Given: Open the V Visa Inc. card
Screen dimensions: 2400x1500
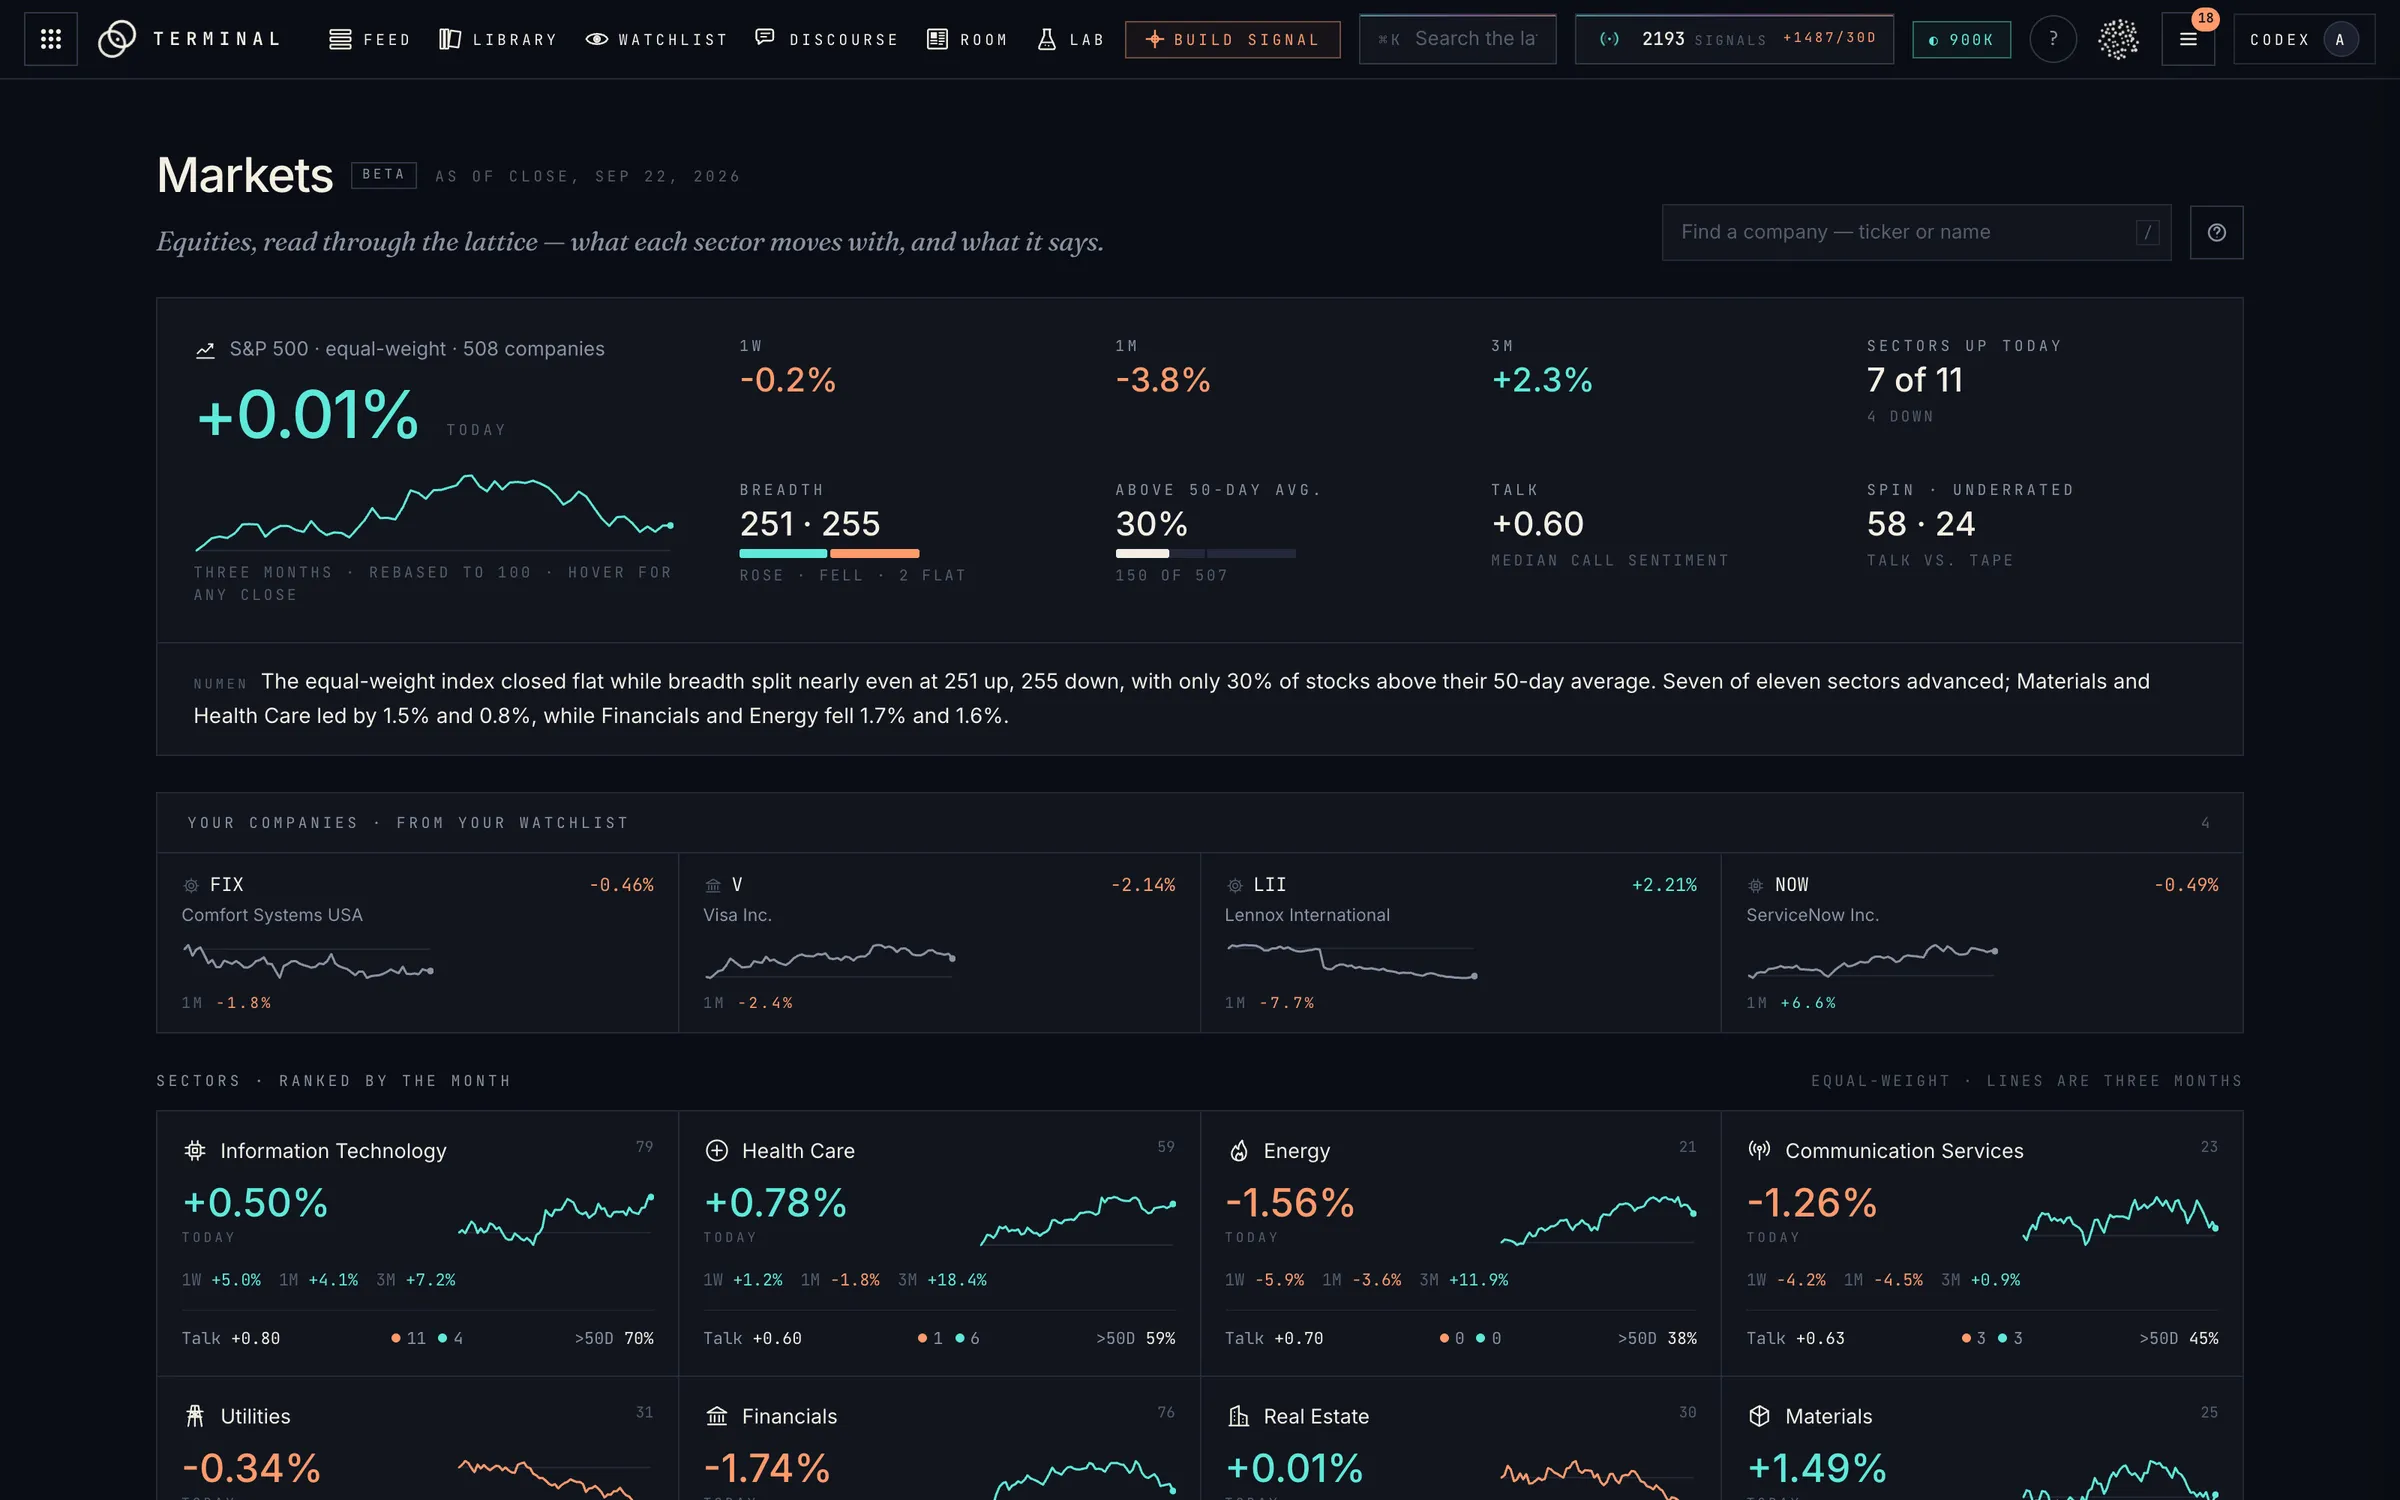Looking at the screenshot, I should (939, 942).
